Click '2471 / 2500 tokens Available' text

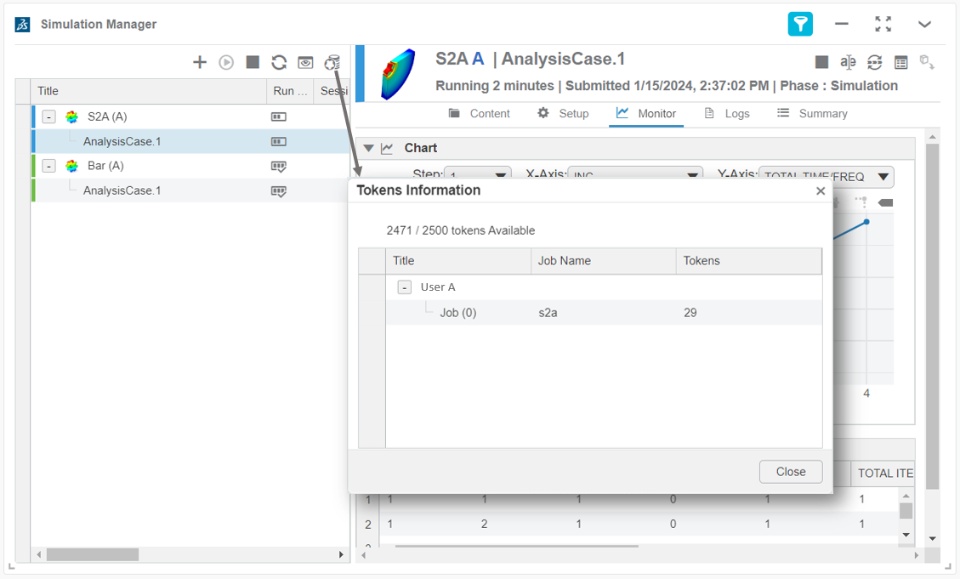click(x=460, y=231)
